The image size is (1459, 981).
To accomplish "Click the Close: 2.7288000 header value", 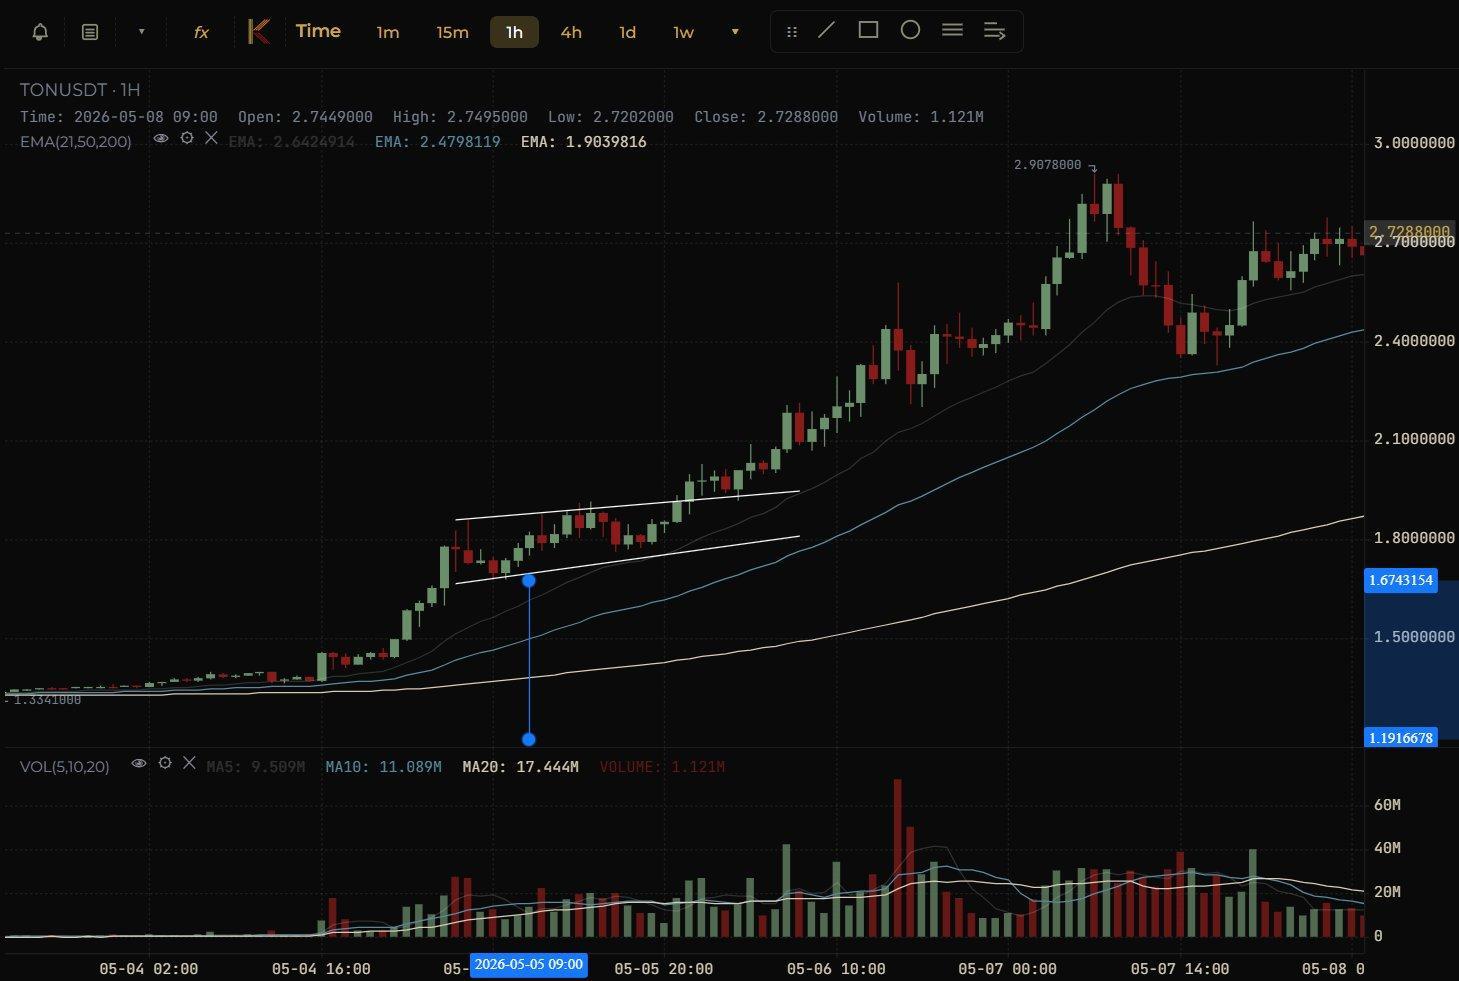I will (x=766, y=117).
